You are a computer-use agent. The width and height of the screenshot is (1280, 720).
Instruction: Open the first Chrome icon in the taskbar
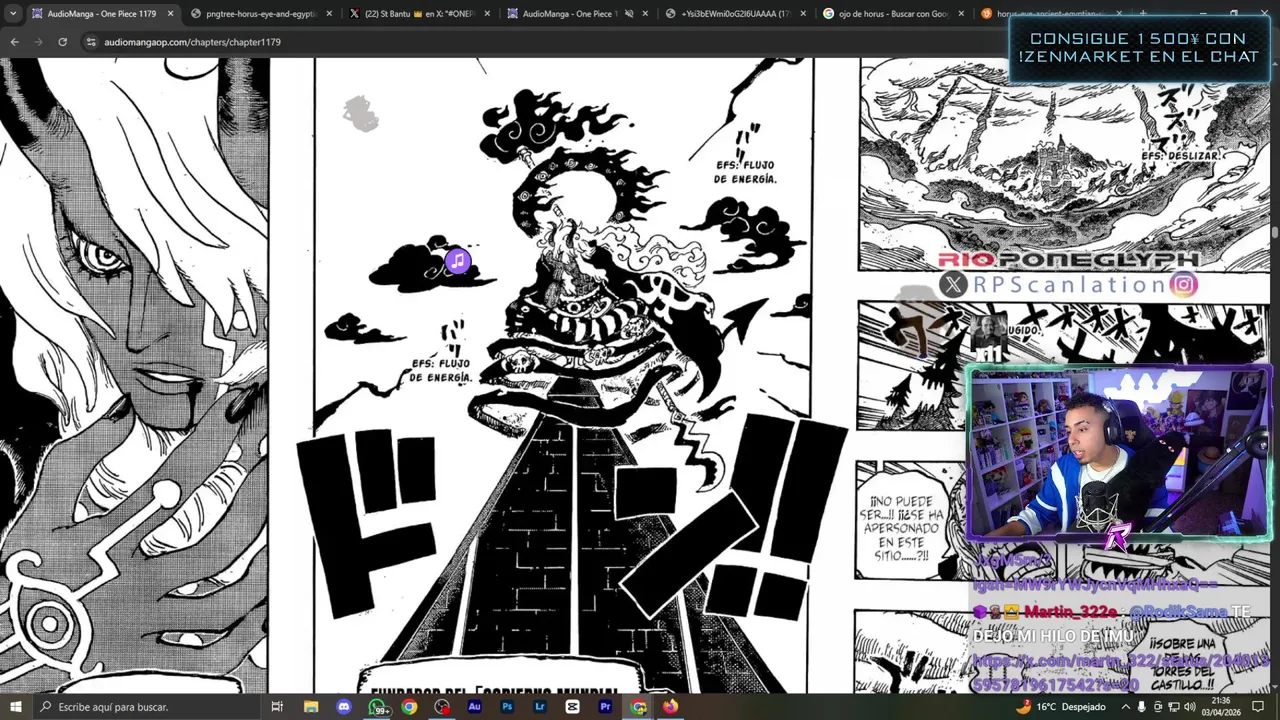pyautogui.click(x=409, y=707)
